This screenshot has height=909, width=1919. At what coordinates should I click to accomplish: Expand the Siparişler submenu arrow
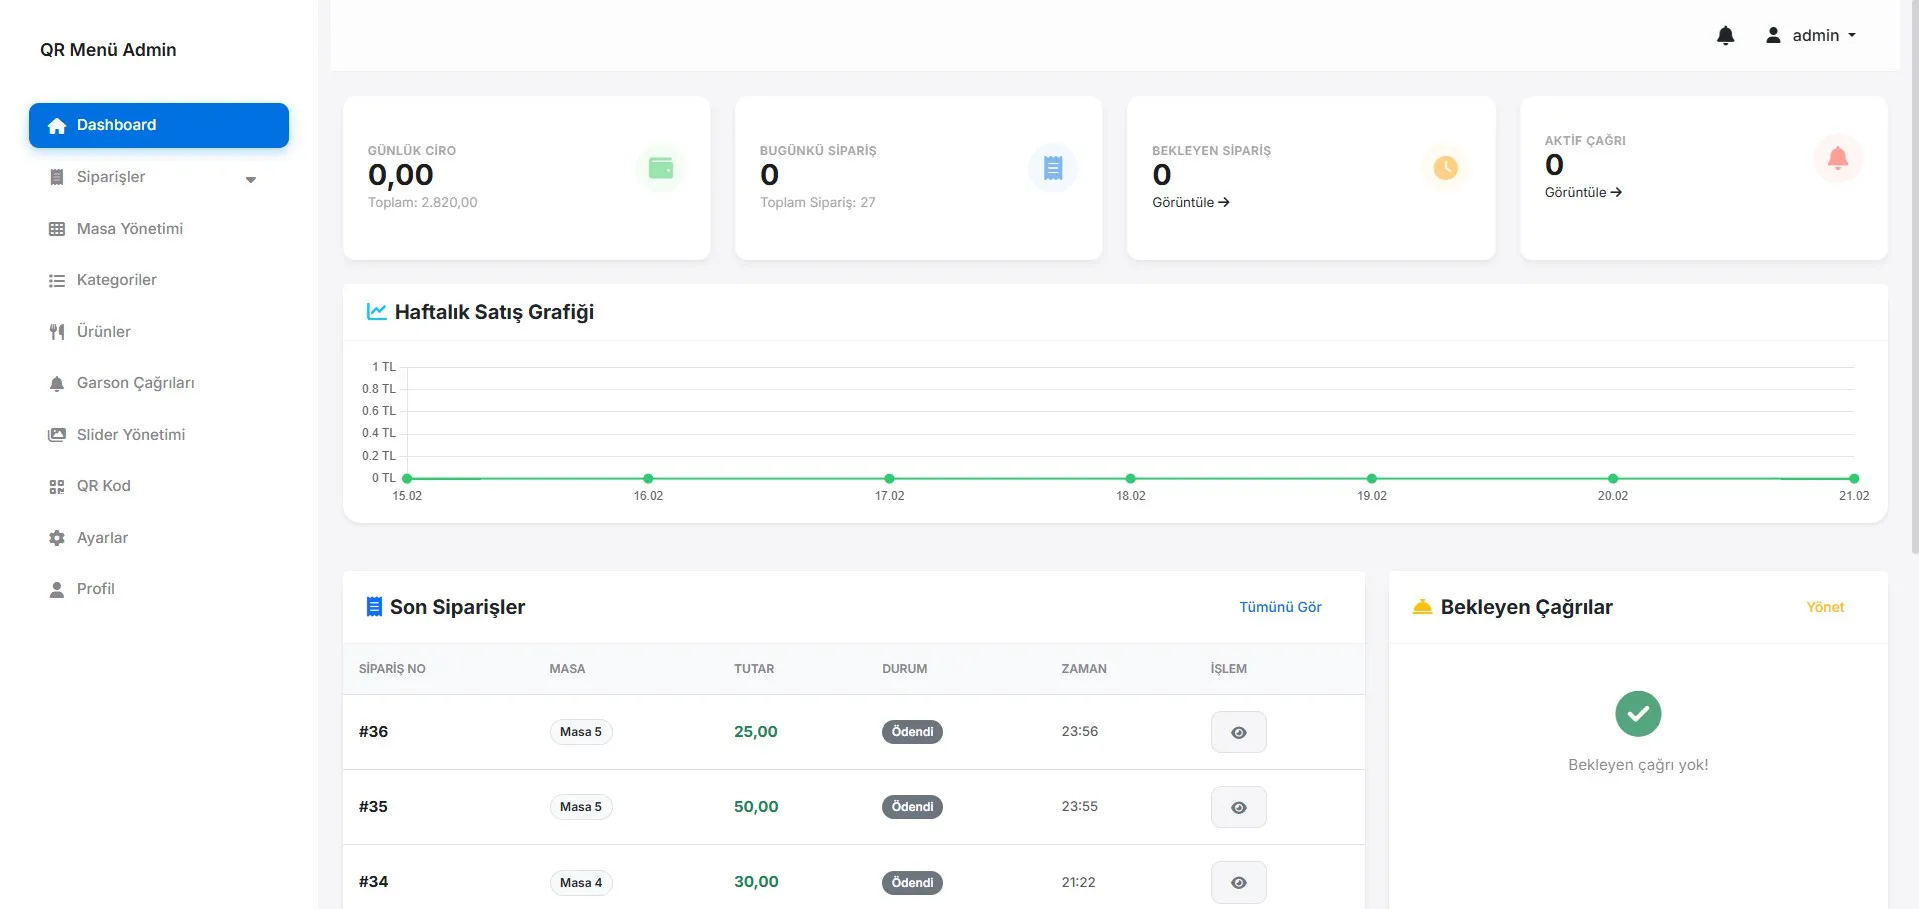[251, 179]
